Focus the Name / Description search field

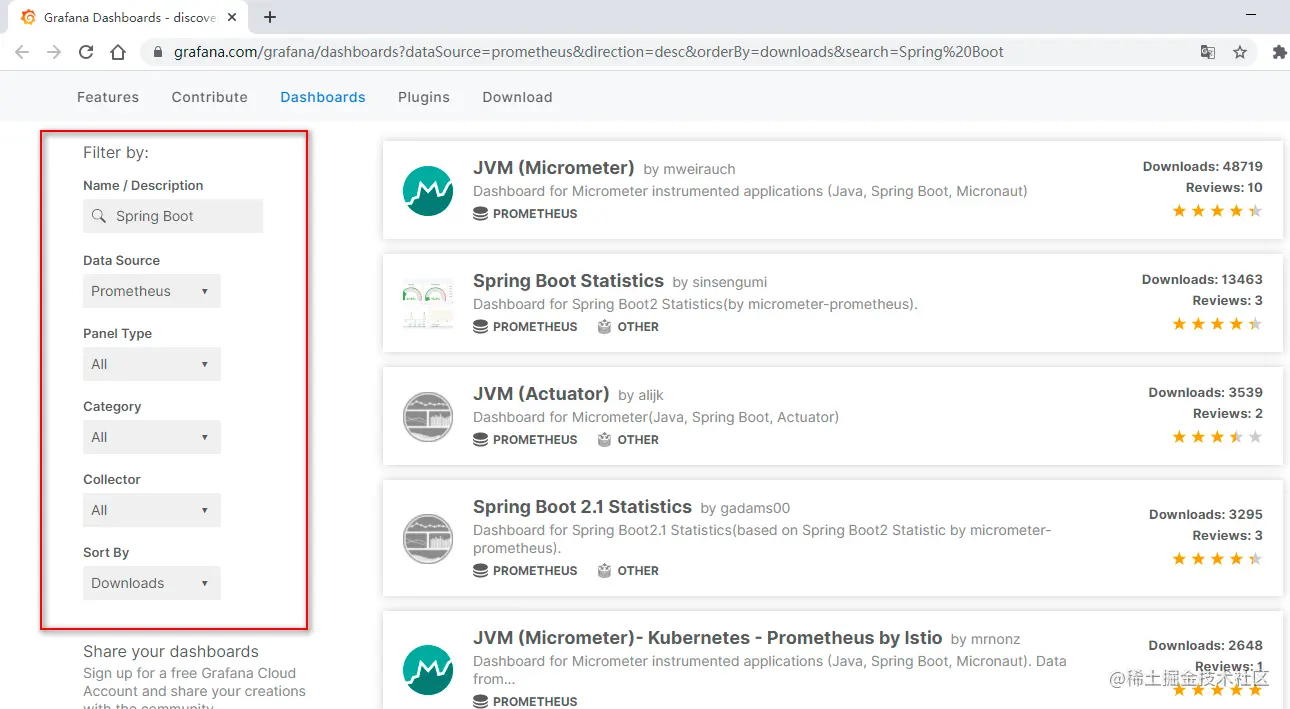173,216
